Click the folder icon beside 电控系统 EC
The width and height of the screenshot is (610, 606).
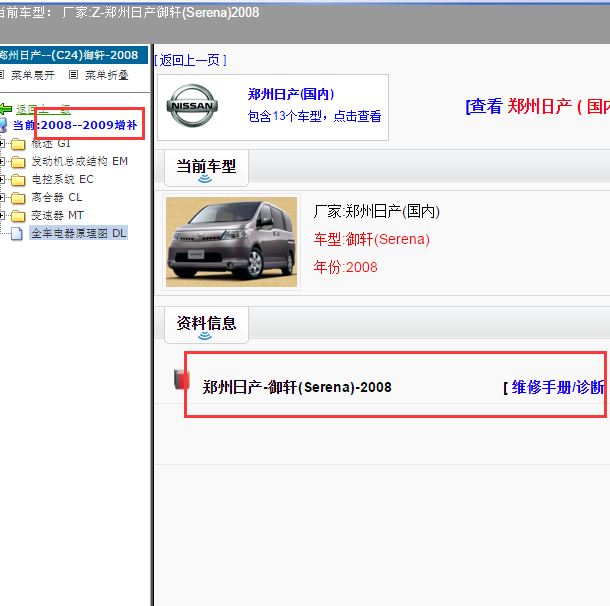click(x=18, y=180)
